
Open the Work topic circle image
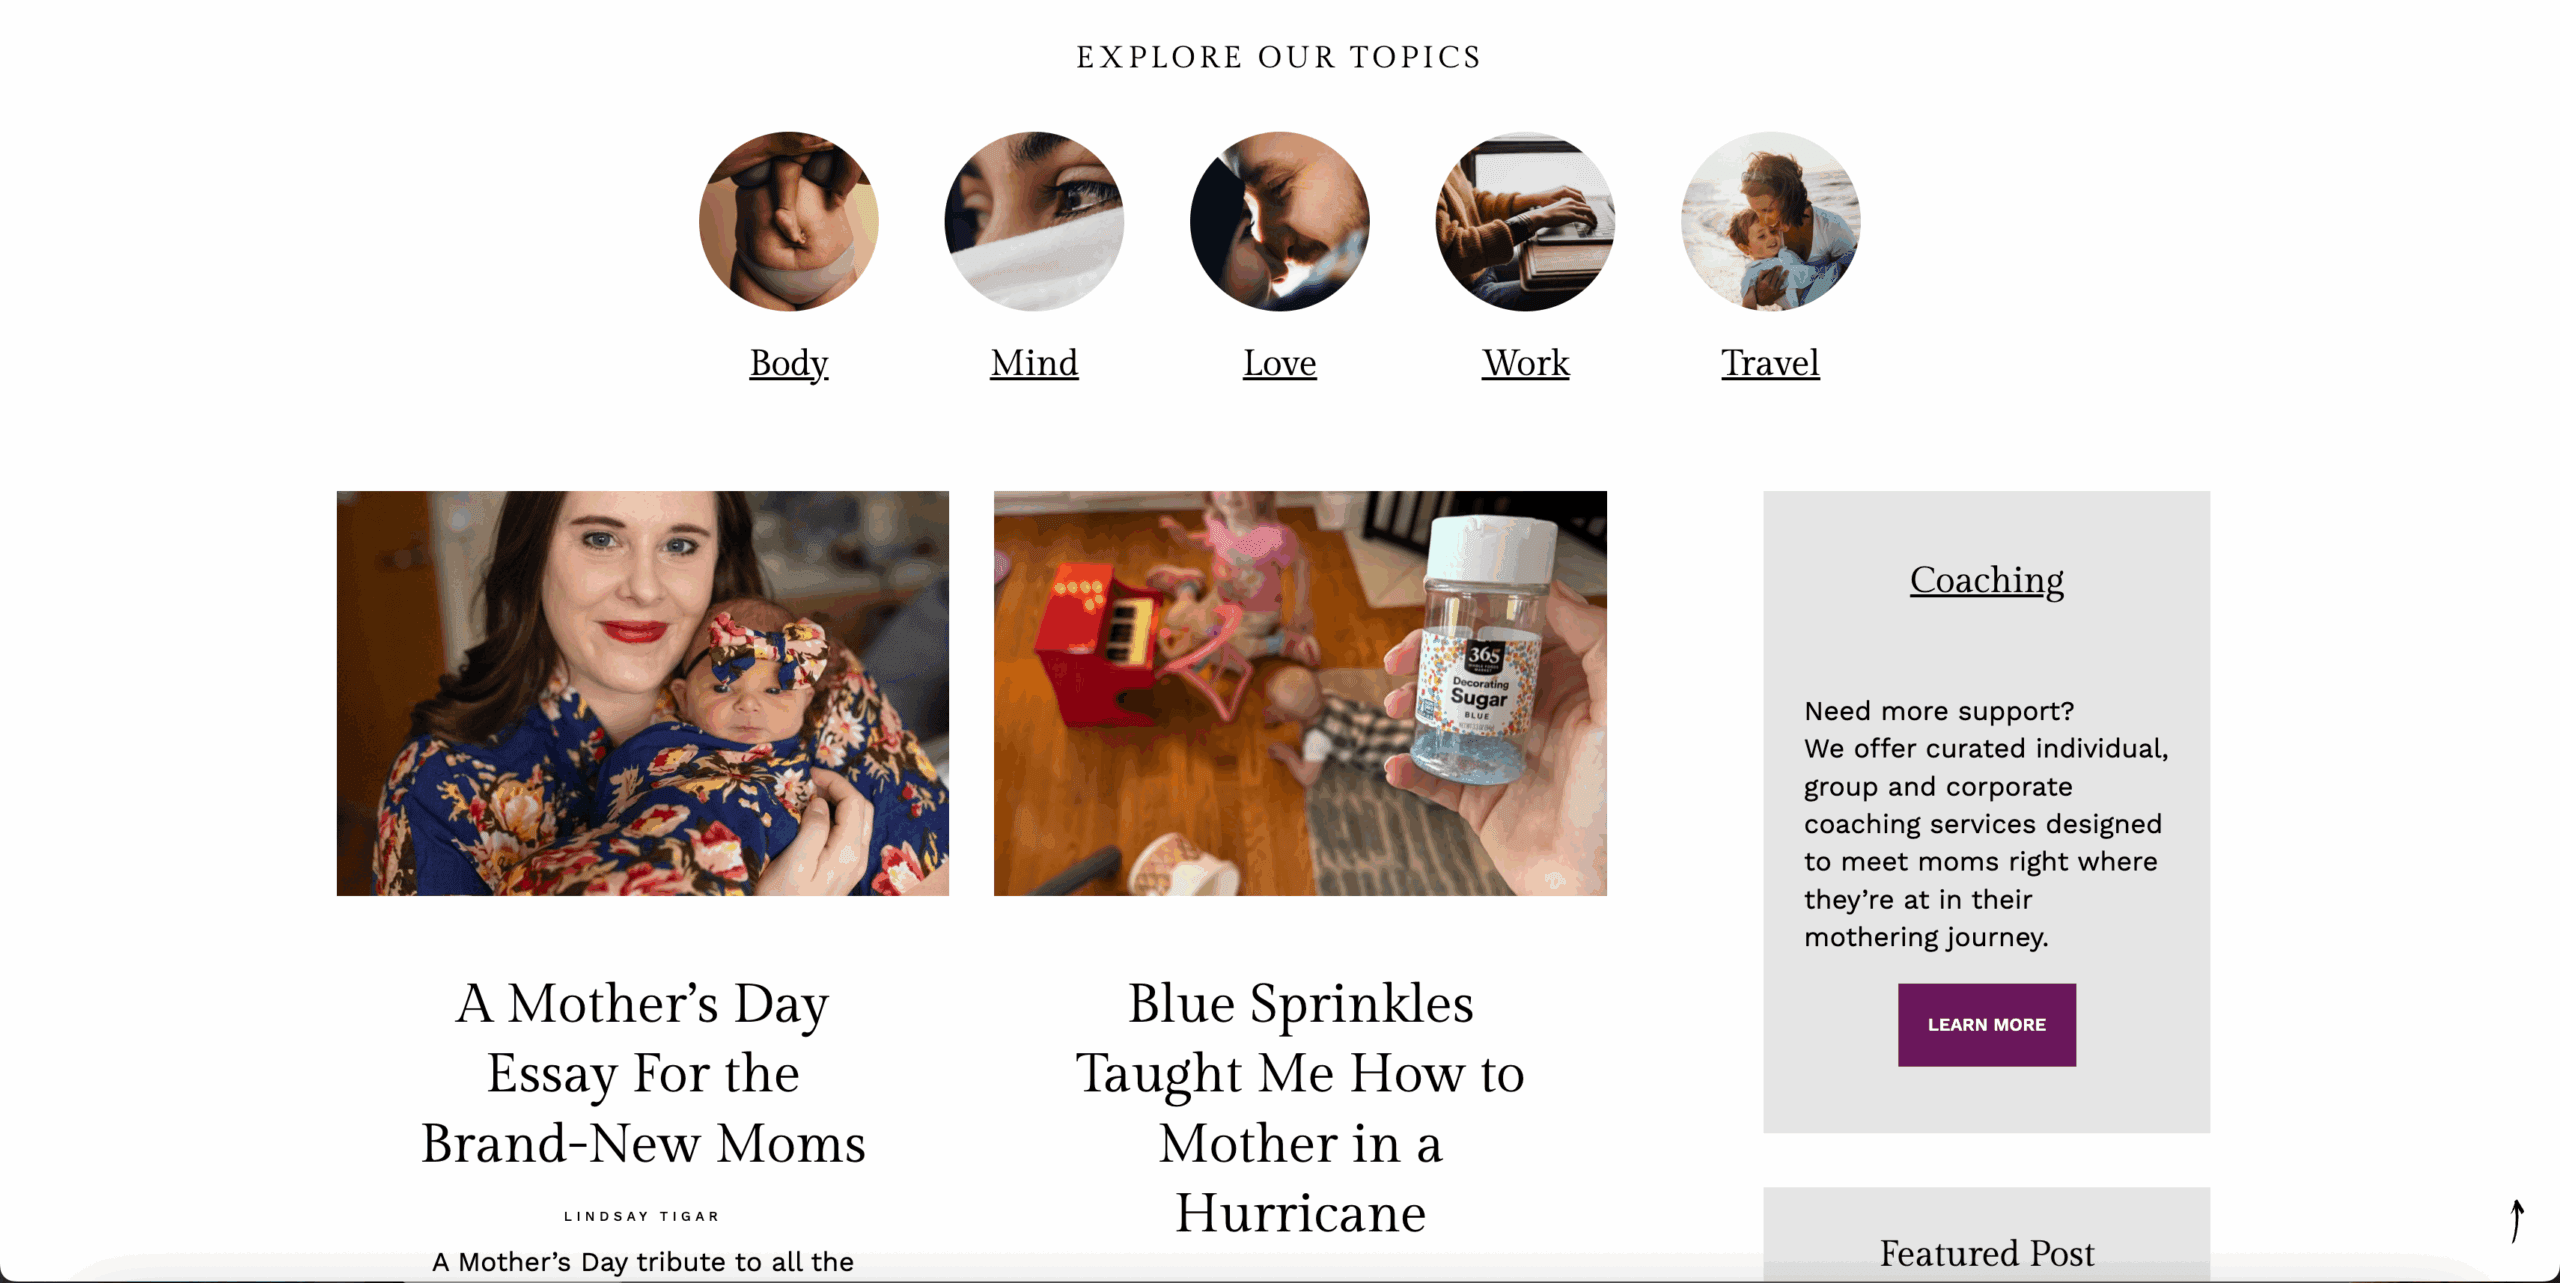1525,221
